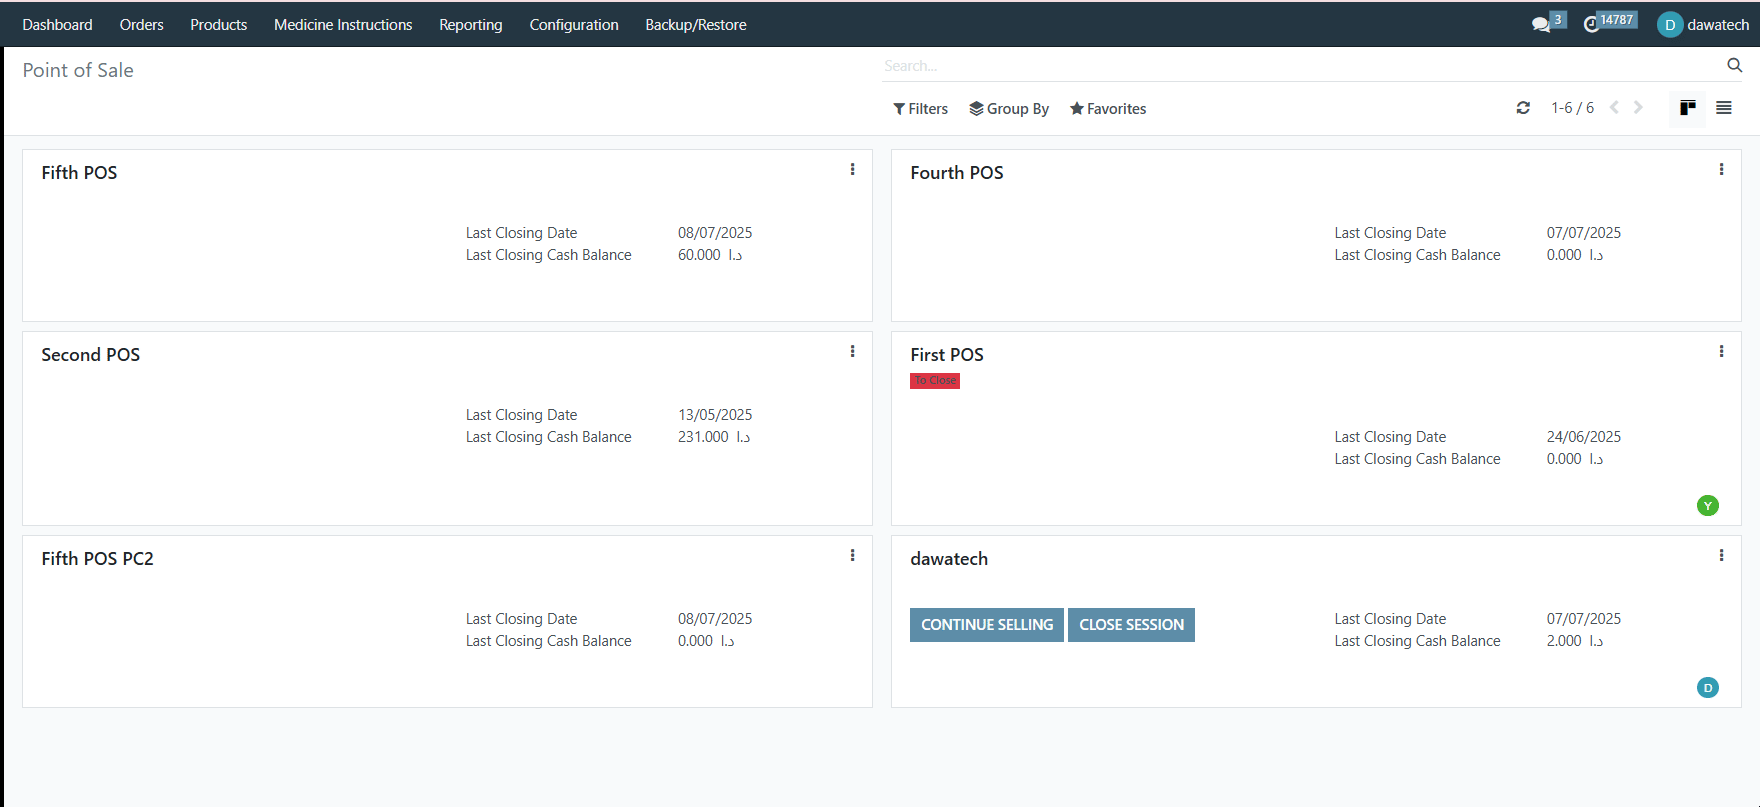Open the Group By dropdown

click(x=1009, y=109)
